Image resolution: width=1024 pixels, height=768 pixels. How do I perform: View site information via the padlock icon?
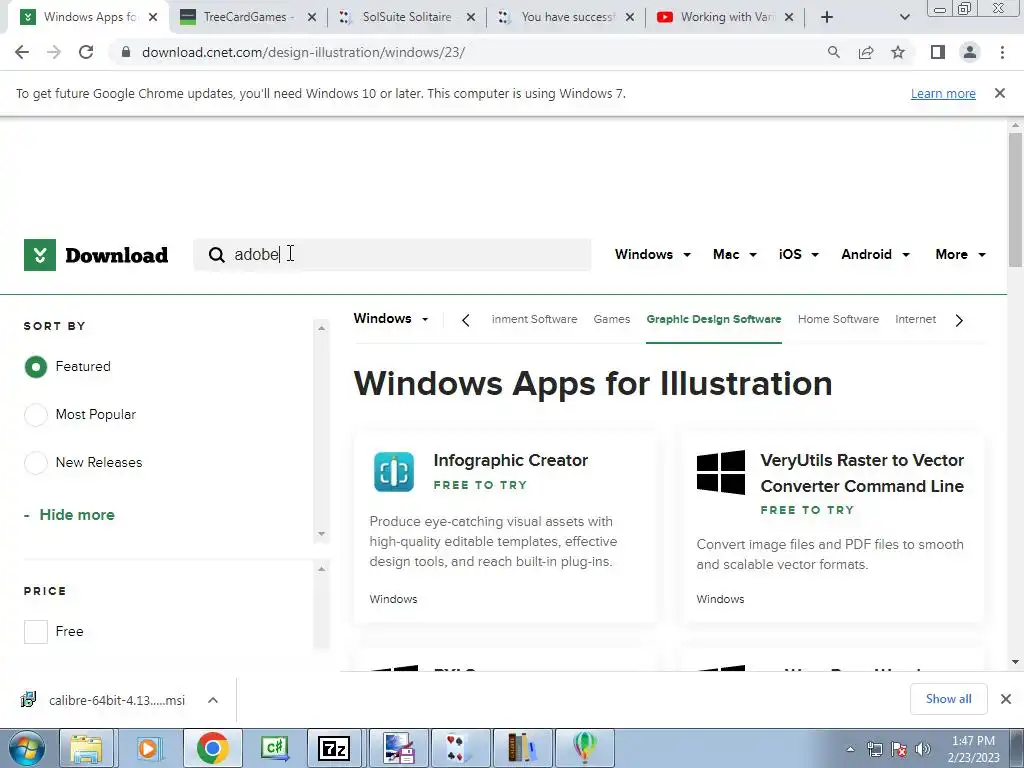(x=126, y=52)
